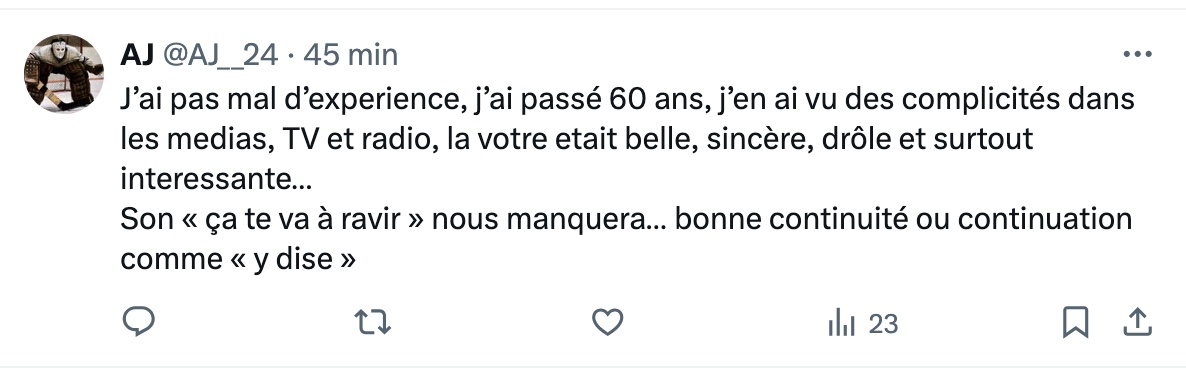Click the word "interessante..." in the tweet
This screenshot has height=370, width=1186.
tap(216, 179)
